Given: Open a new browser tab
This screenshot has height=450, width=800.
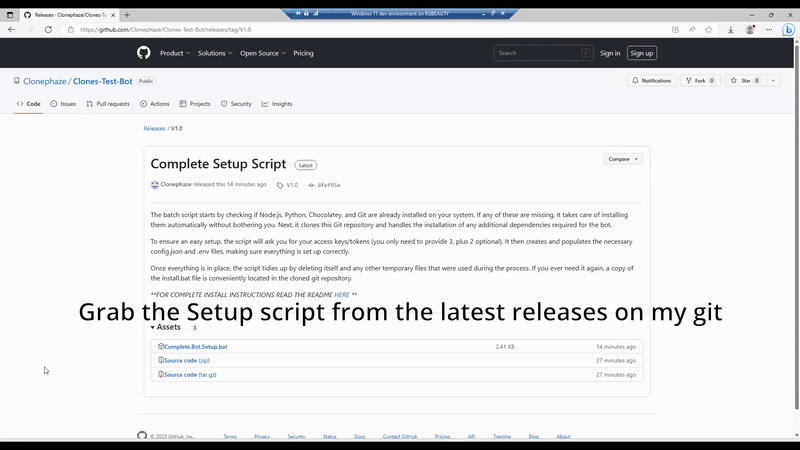Looking at the screenshot, I should (x=127, y=15).
